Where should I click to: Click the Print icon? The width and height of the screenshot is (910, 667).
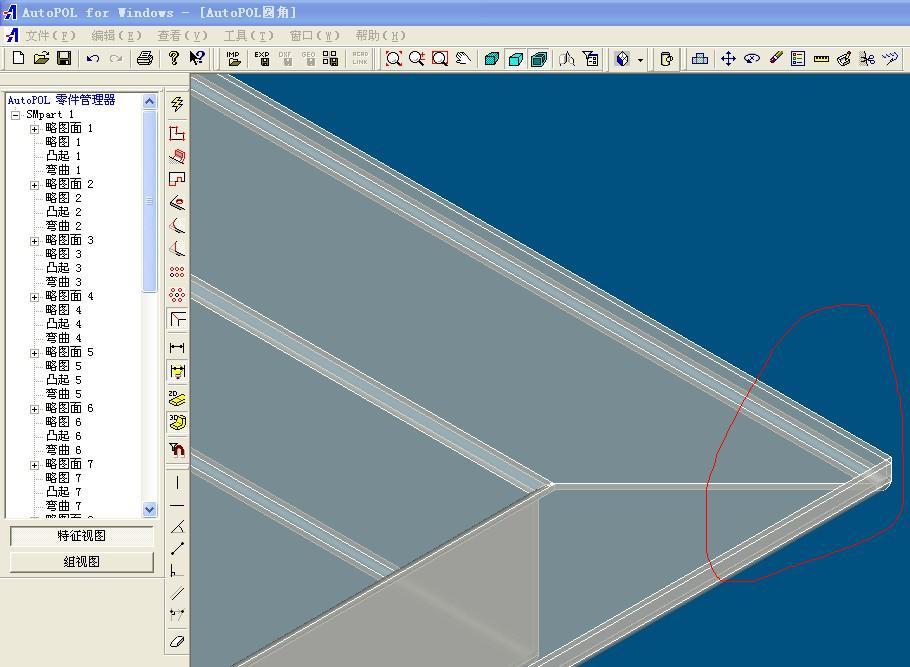(145, 58)
